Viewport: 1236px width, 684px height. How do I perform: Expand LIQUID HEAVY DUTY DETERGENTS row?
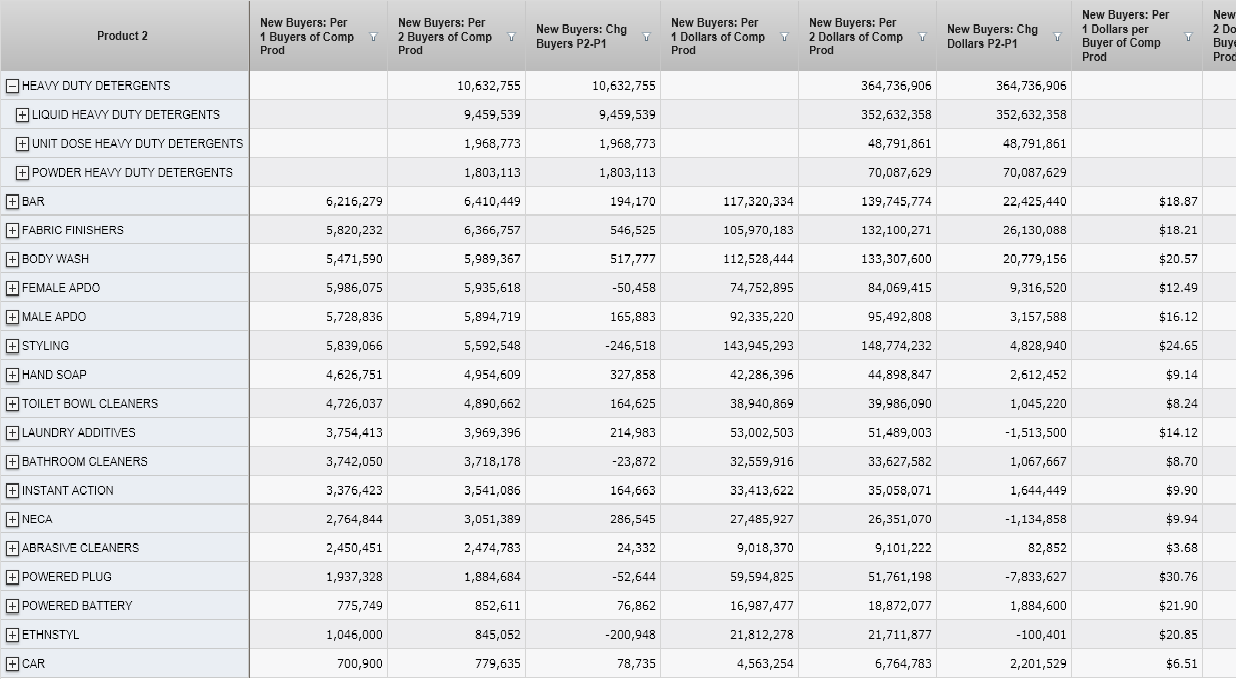[23, 115]
